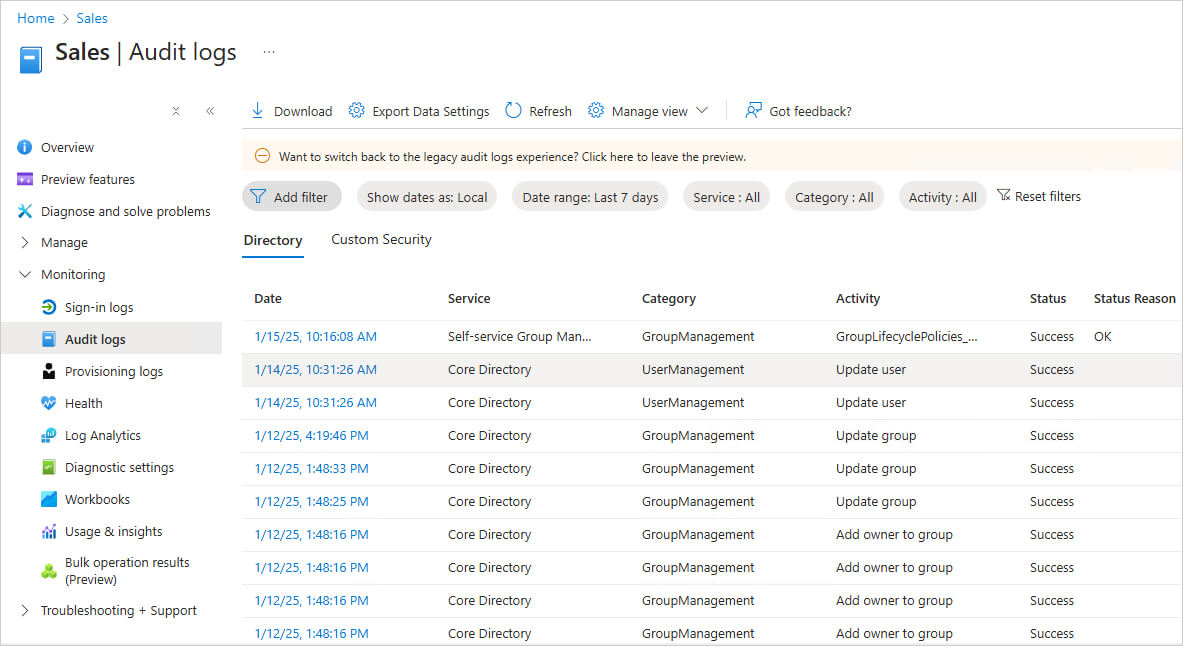Image resolution: width=1183 pixels, height=646 pixels.
Task: Click the Diagnostic settings icon
Action: pos(49,467)
